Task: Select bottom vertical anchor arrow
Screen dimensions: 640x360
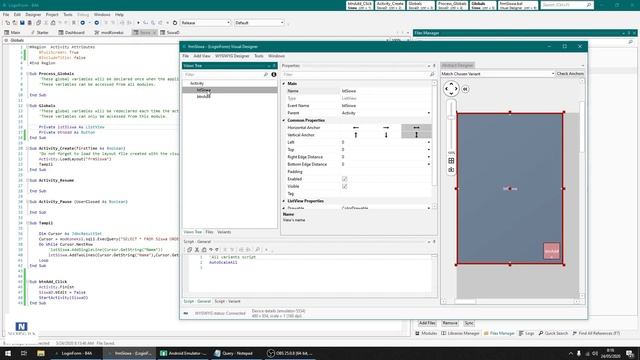Action: point(386,135)
